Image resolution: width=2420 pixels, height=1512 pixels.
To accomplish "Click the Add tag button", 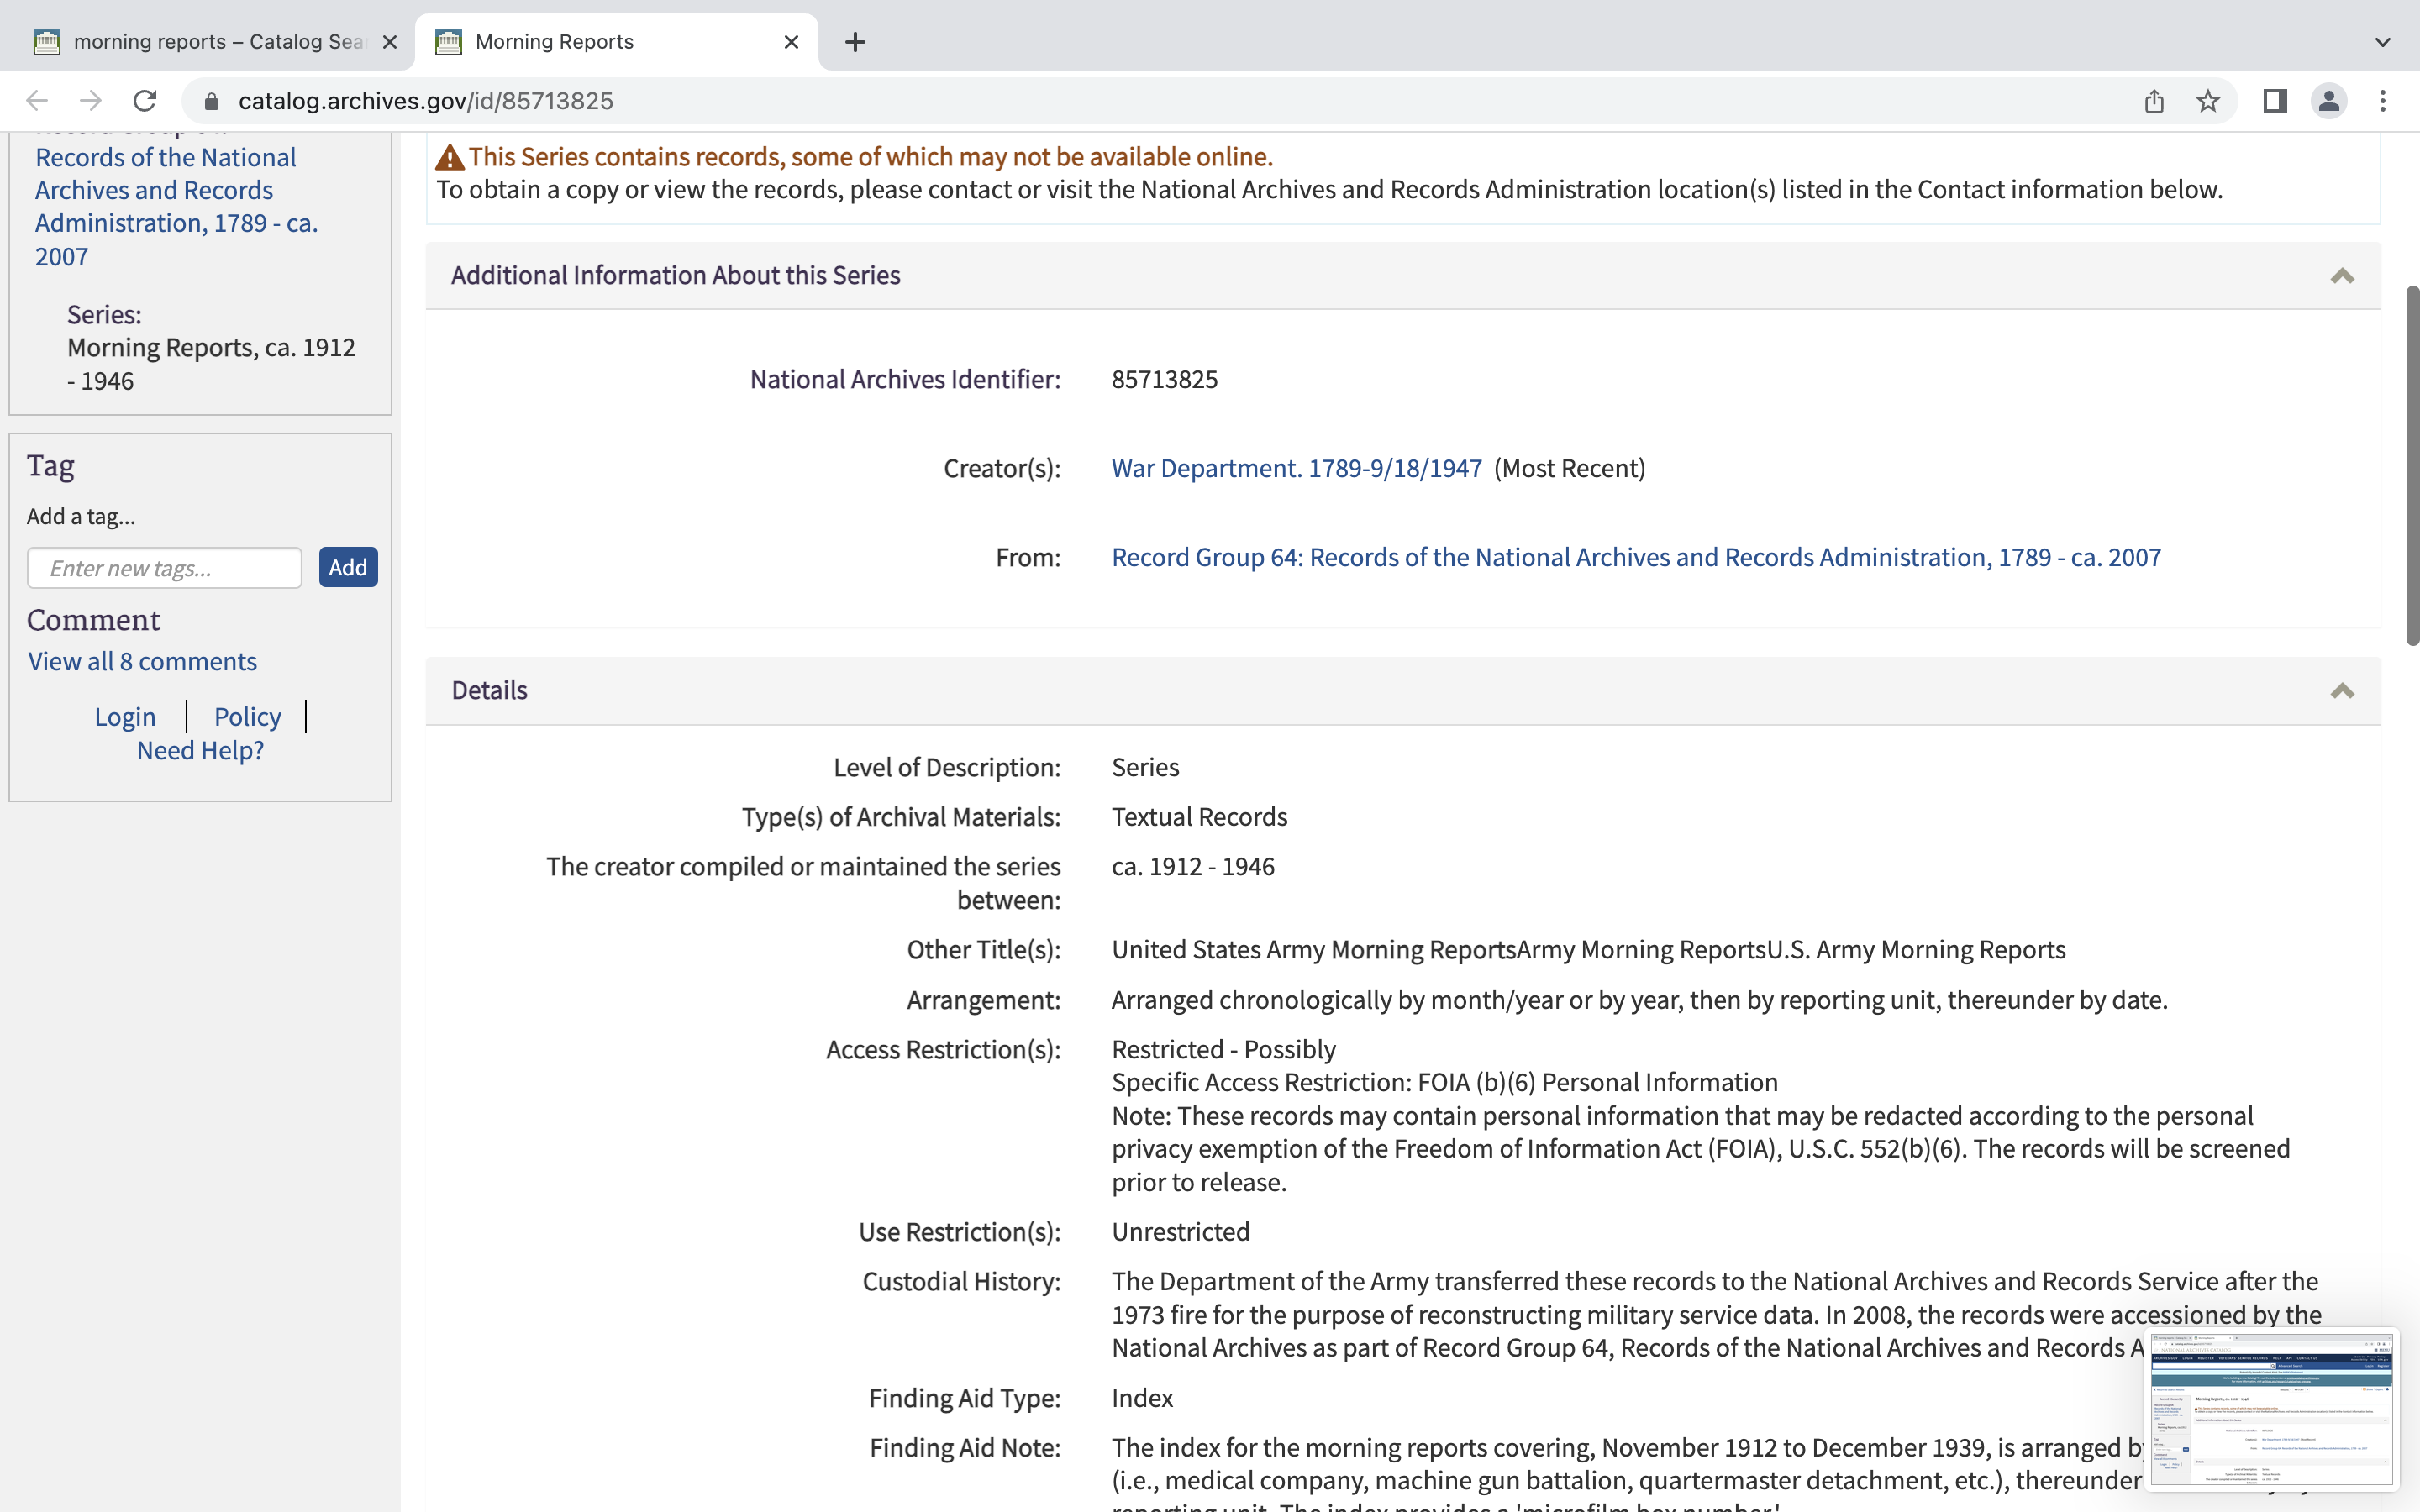I will (x=348, y=567).
